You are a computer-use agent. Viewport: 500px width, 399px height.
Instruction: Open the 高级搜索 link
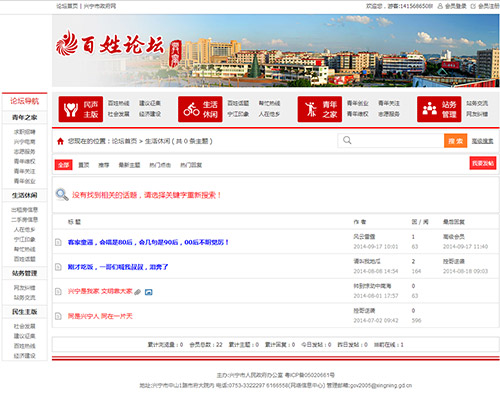[x=482, y=141]
